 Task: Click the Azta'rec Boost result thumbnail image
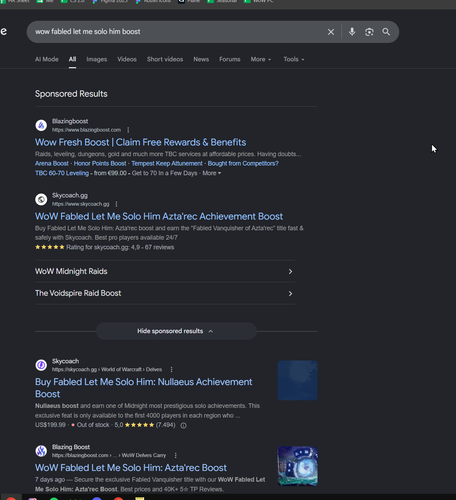(x=298, y=466)
